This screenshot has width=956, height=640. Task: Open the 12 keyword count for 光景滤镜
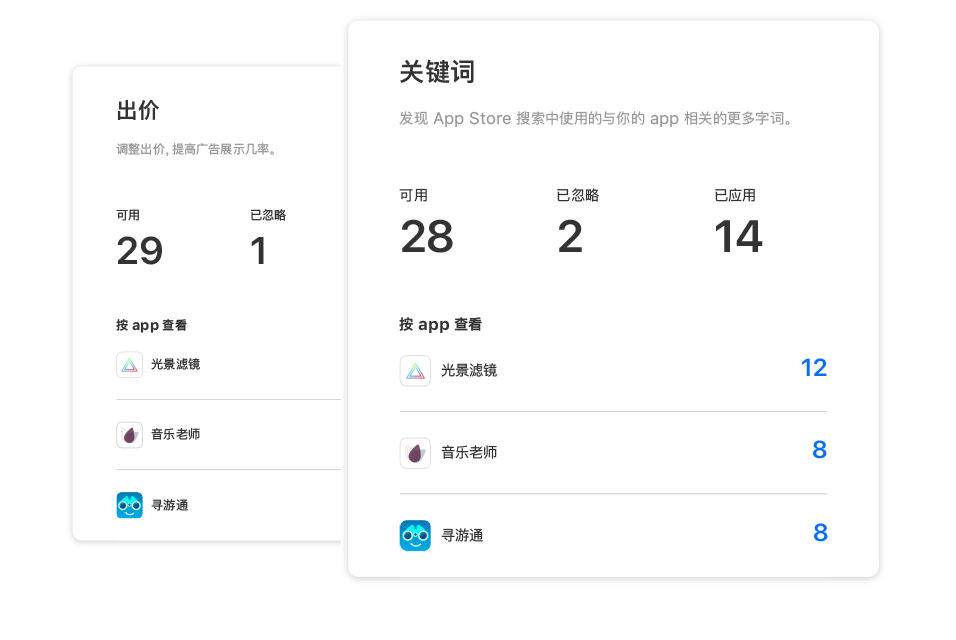pyautogui.click(x=814, y=368)
